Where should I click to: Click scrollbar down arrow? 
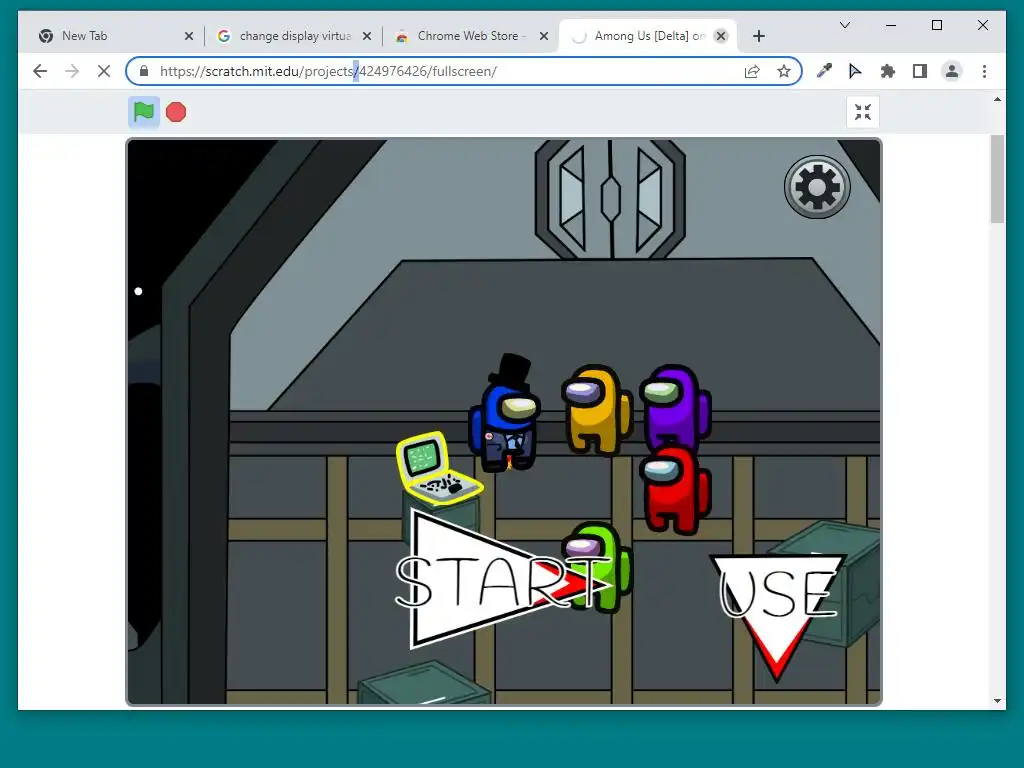(997, 701)
